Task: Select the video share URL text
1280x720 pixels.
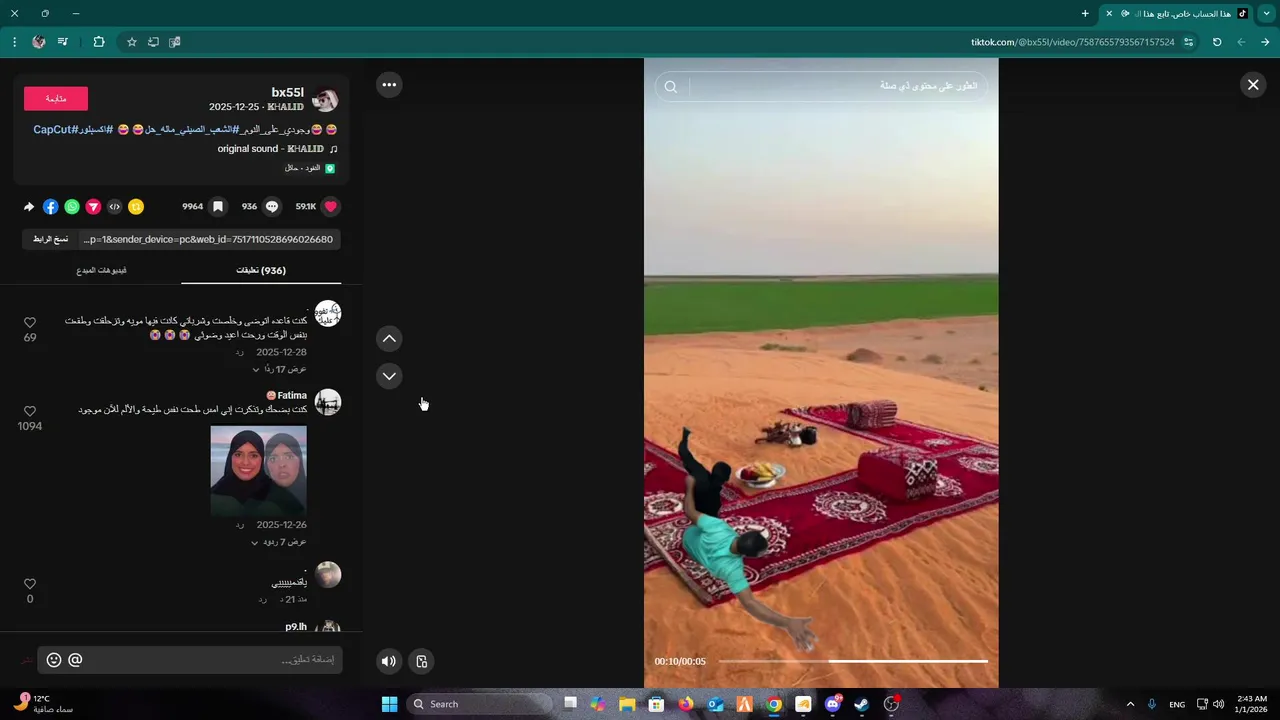Action: click(210, 239)
